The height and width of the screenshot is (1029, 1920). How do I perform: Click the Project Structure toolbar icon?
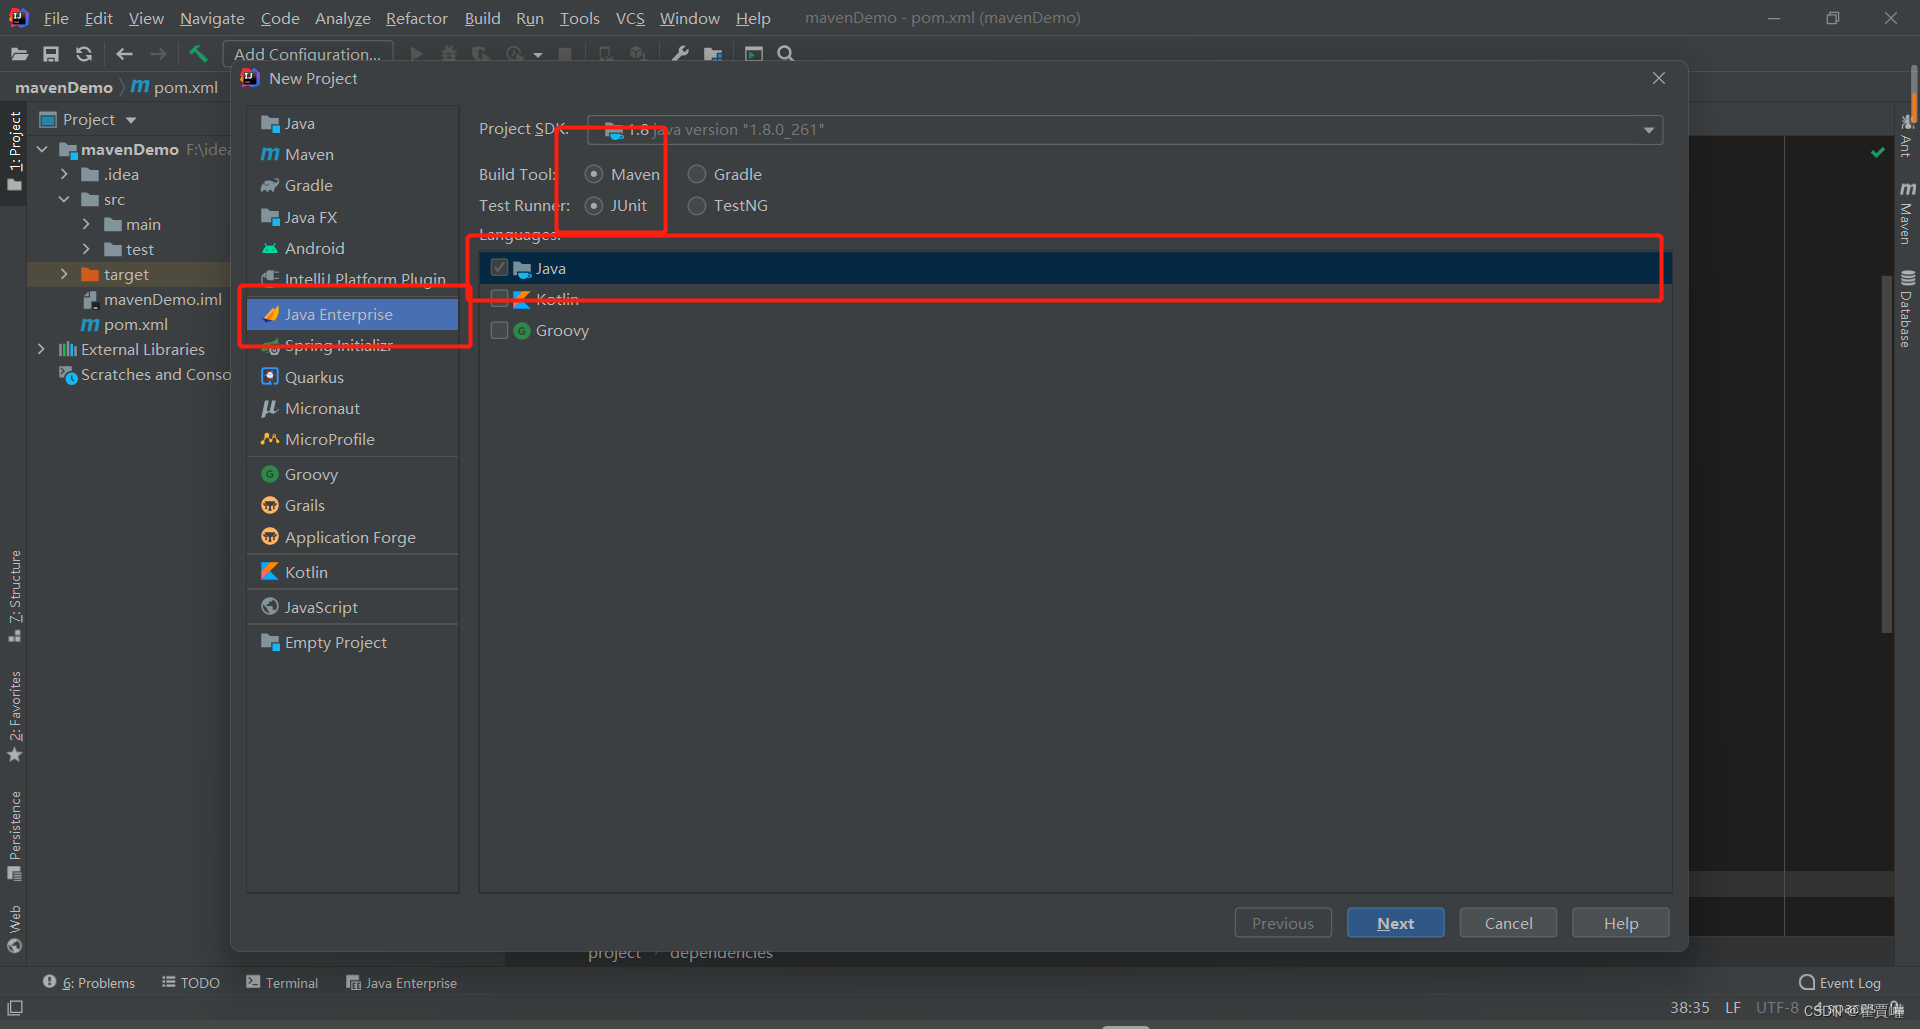pos(713,54)
